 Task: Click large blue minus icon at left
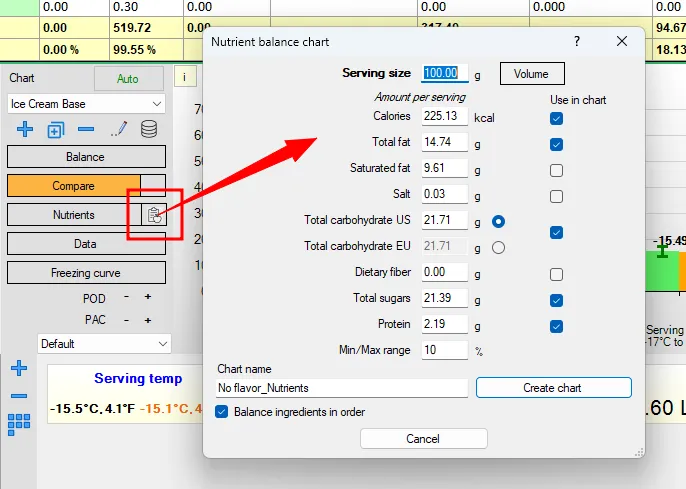click(19, 396)
